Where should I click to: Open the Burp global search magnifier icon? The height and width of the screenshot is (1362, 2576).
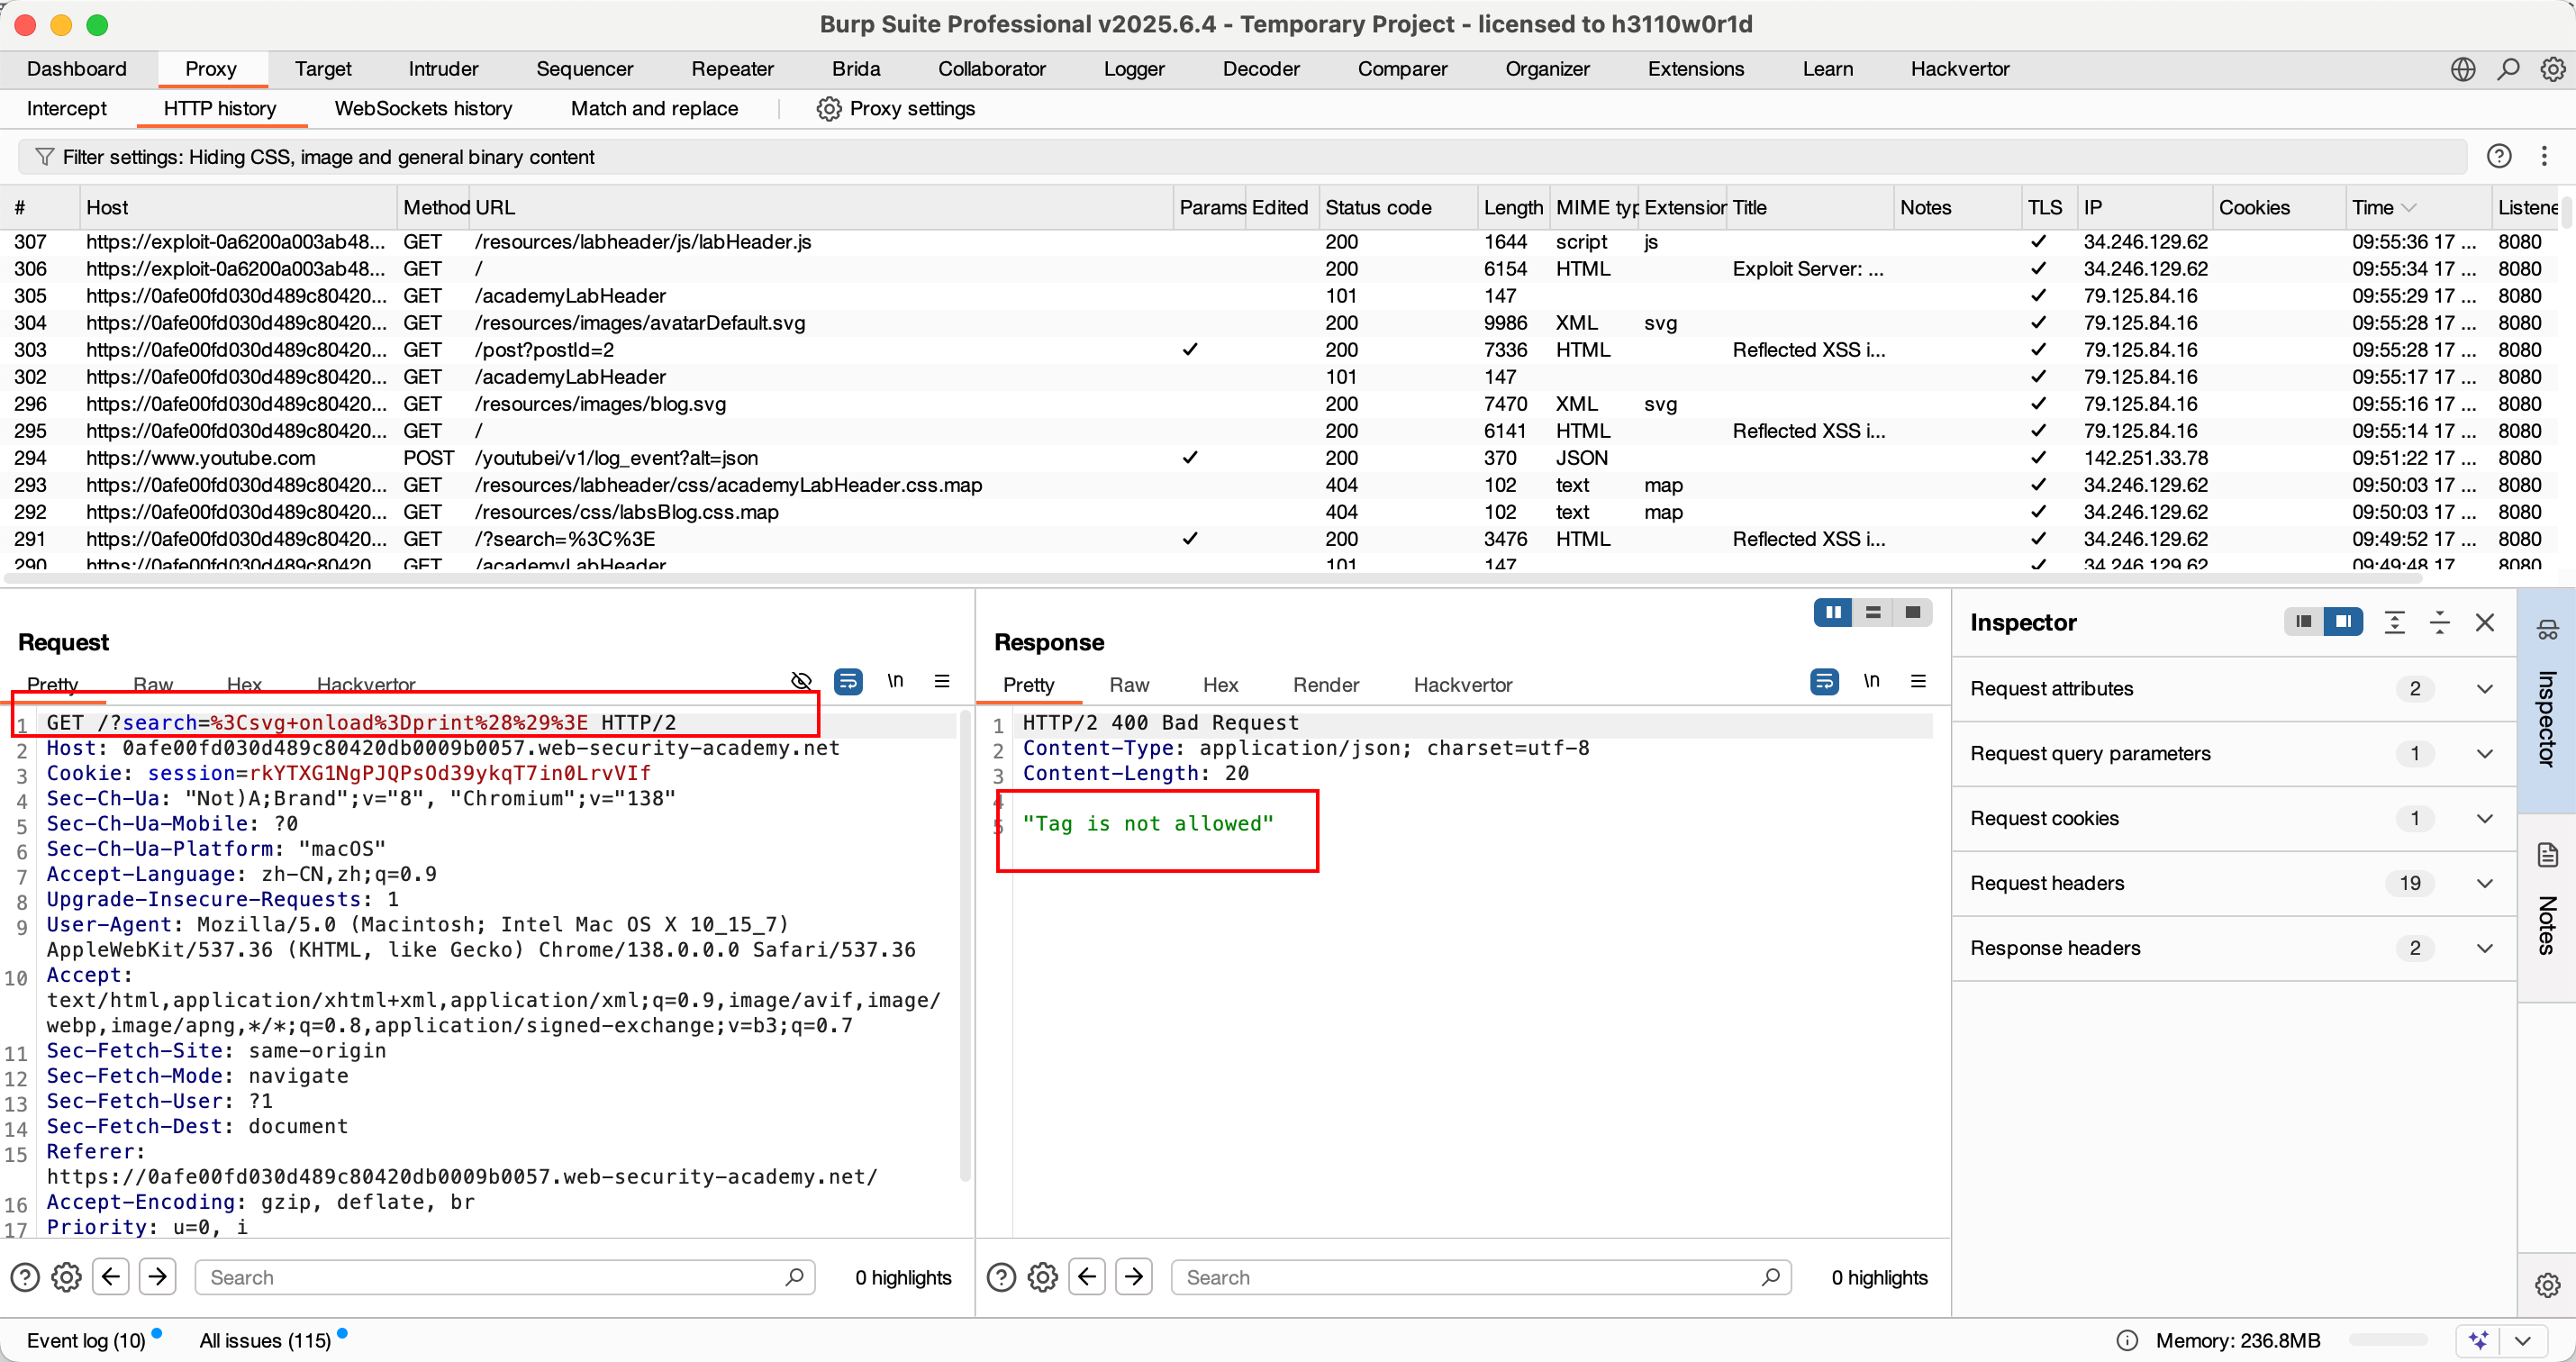pos(2508,69)
